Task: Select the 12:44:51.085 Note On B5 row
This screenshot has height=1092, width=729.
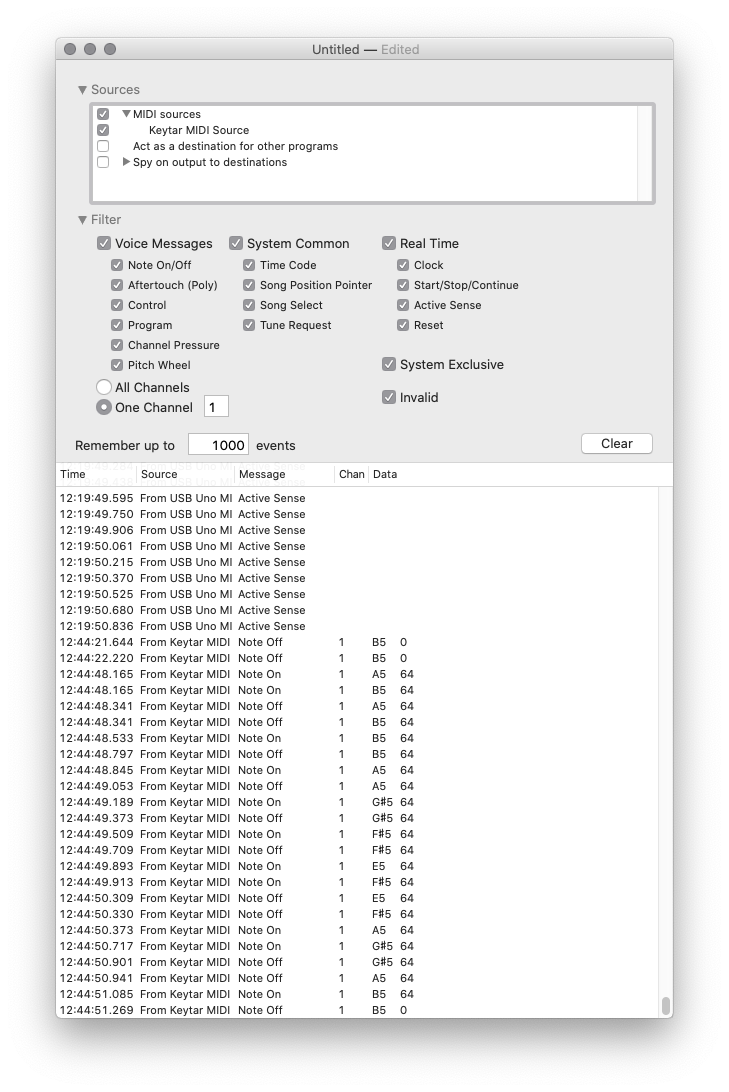Action: (357, 994)
